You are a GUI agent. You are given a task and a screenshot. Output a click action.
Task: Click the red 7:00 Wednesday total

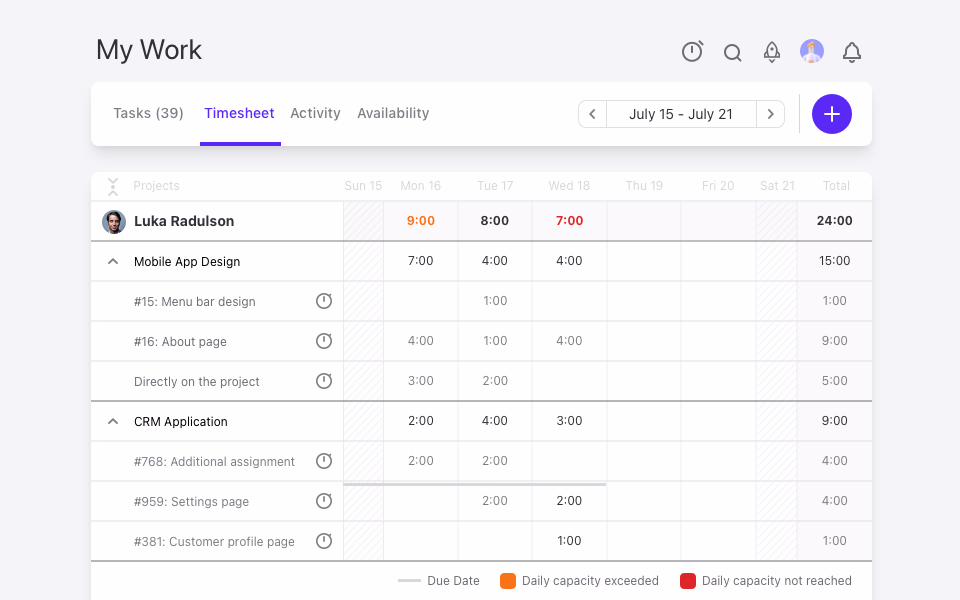point(569,220)
